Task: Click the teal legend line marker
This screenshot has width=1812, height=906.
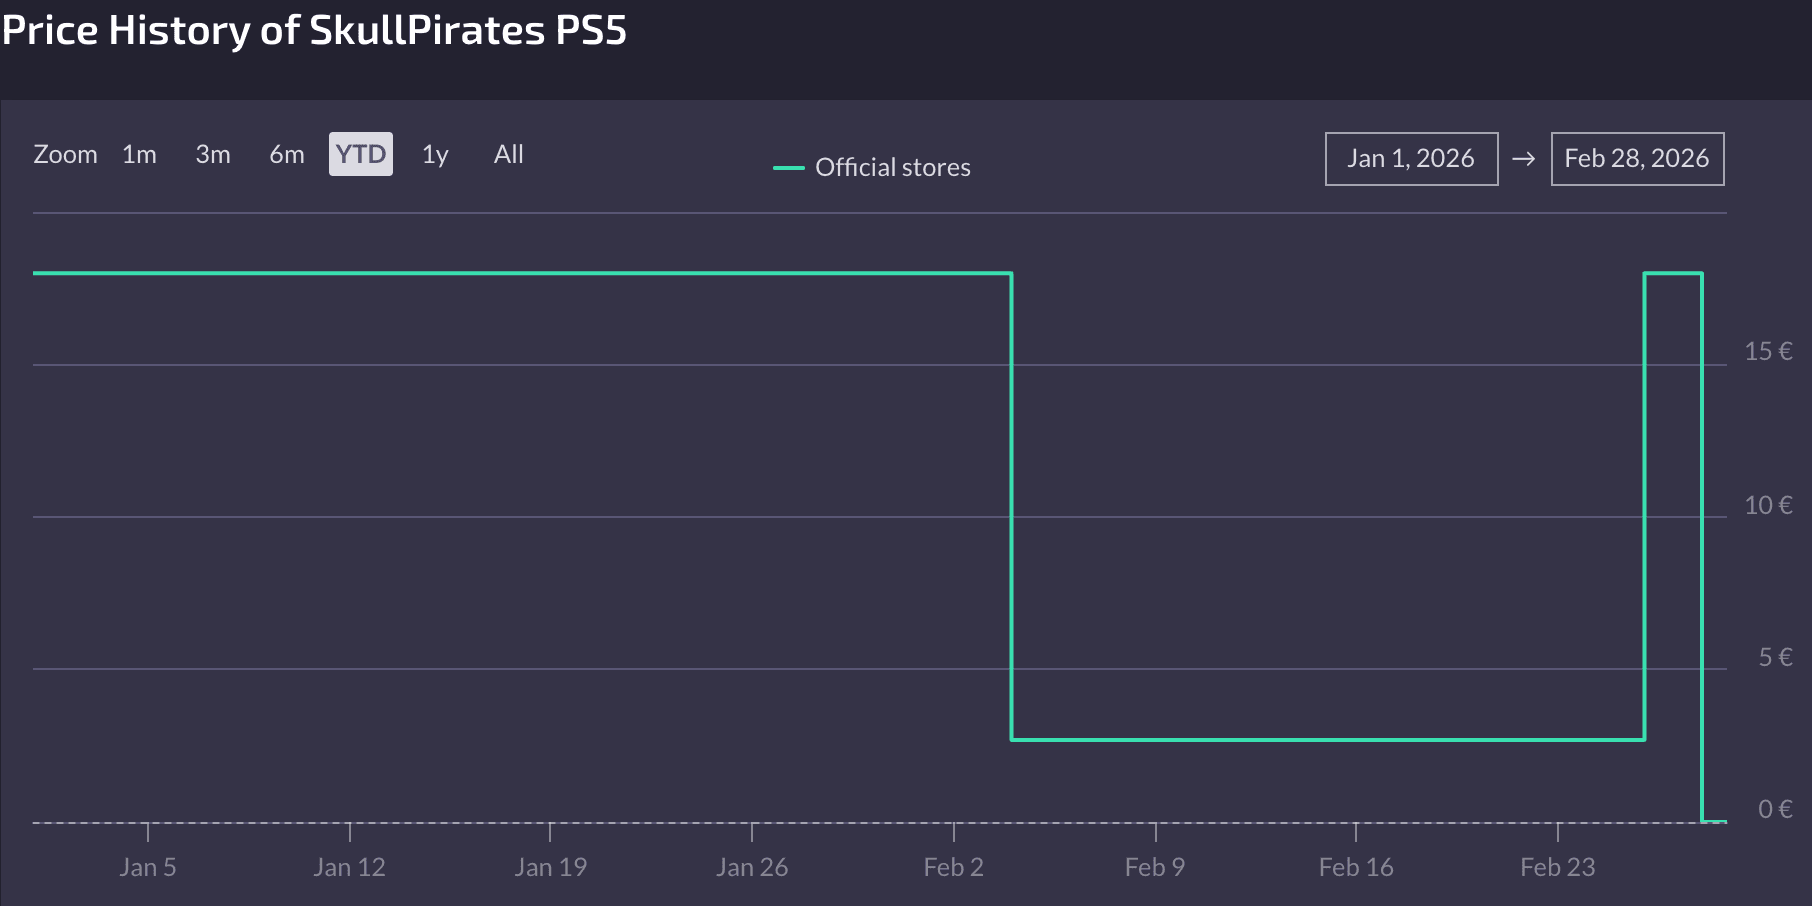Action: coord(789,168)
